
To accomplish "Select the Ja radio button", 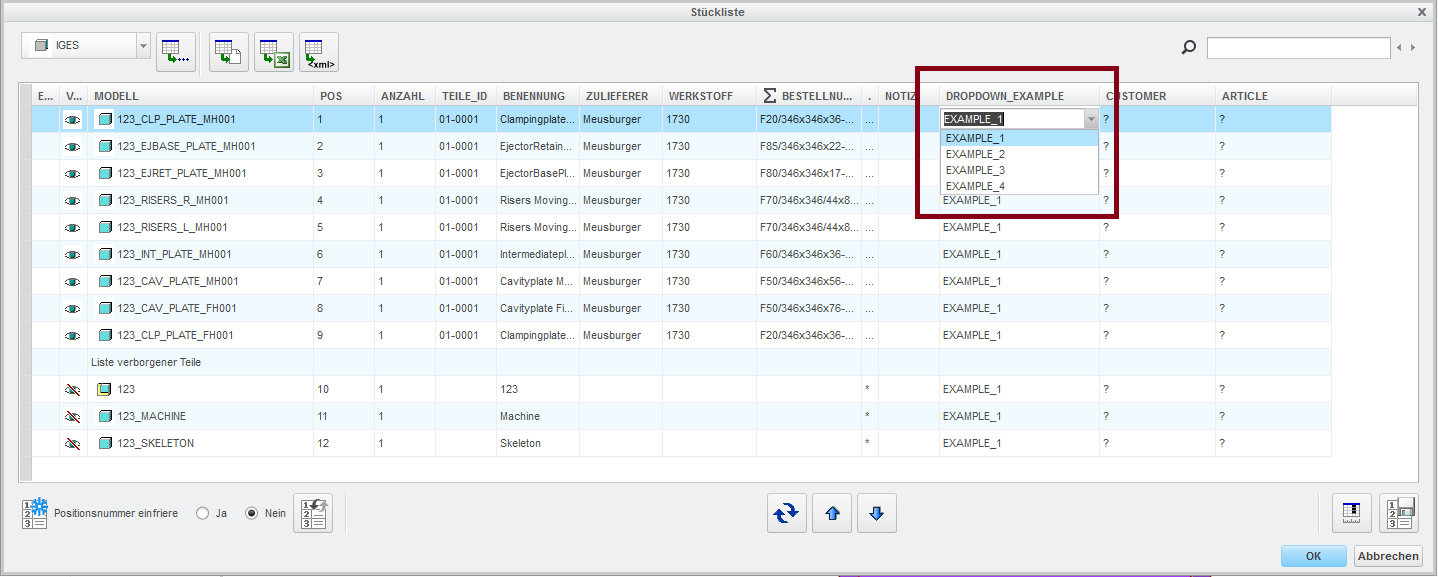I will (x=202, y=513).
